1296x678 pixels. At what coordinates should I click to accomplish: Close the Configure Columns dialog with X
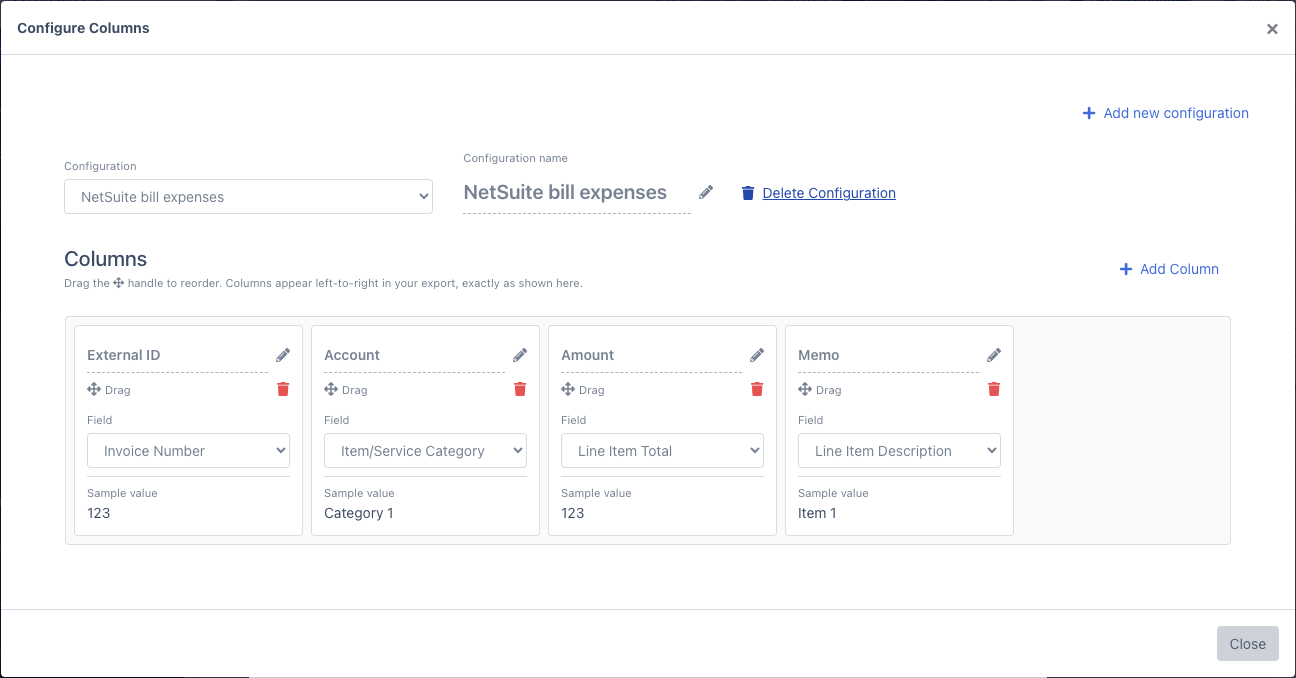click(x=1272, y=29)
